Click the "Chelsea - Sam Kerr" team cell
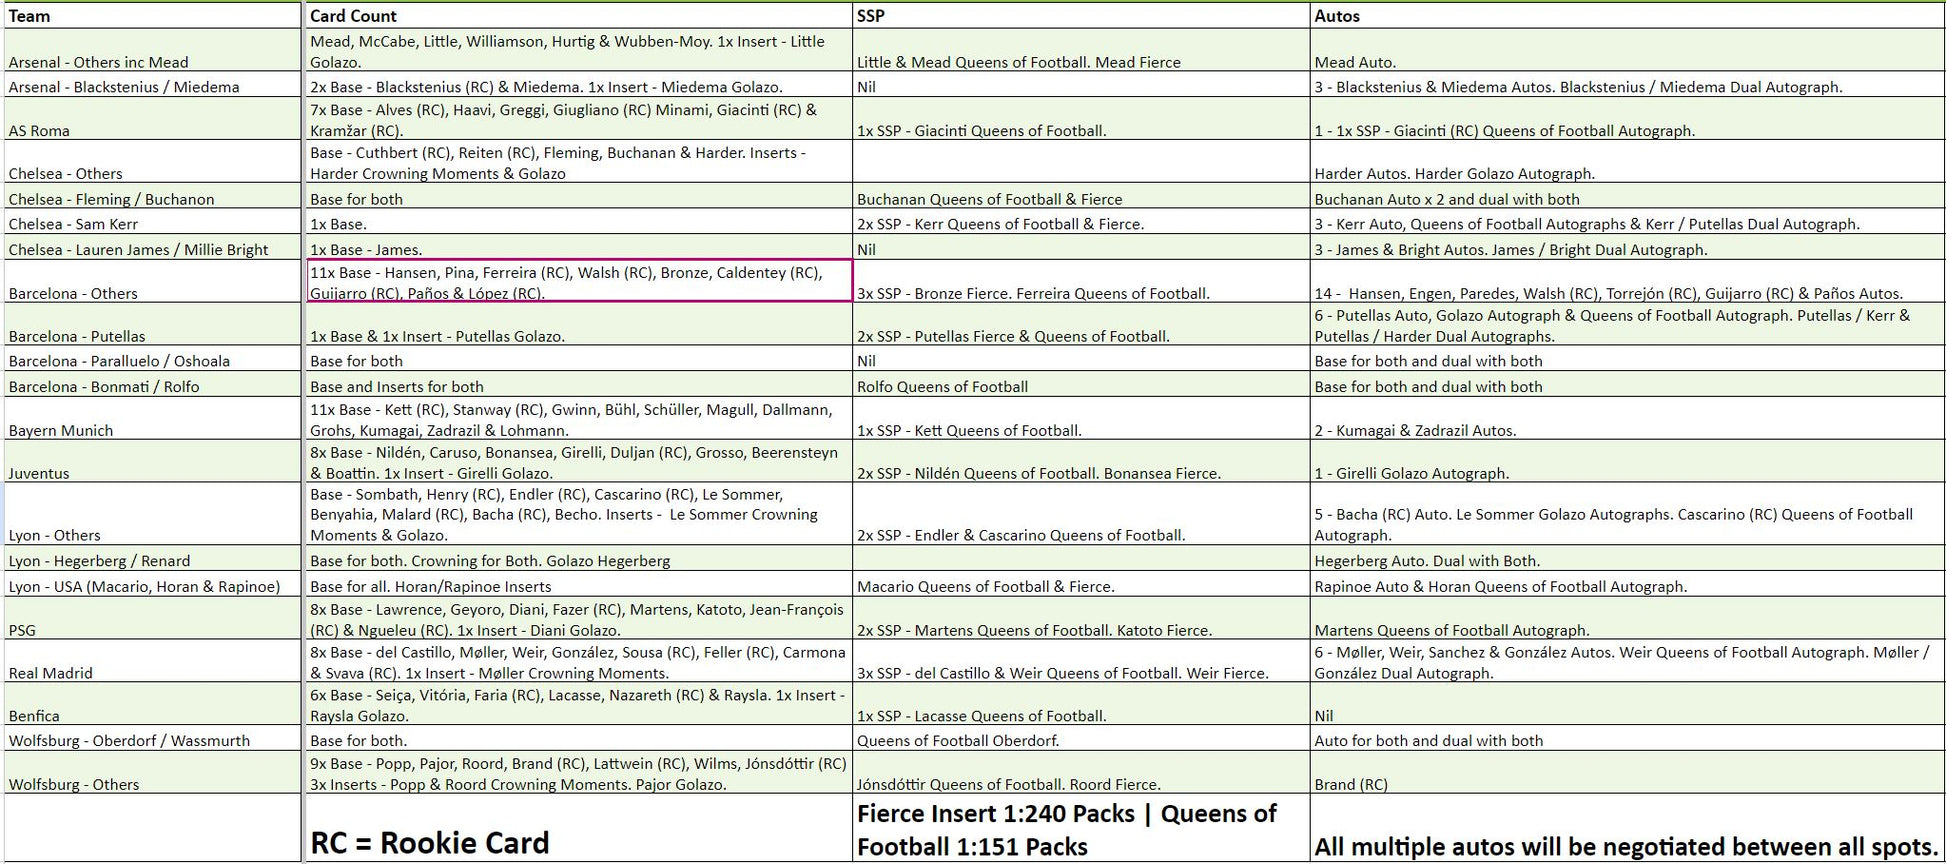This screenshot has width=1946, height=864. [x=152, y=224]
